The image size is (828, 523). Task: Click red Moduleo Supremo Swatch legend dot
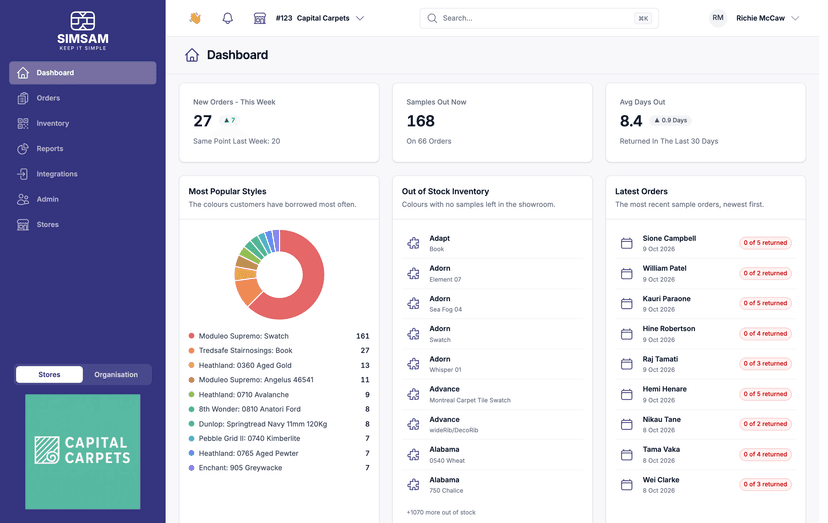tap(191, 336)
